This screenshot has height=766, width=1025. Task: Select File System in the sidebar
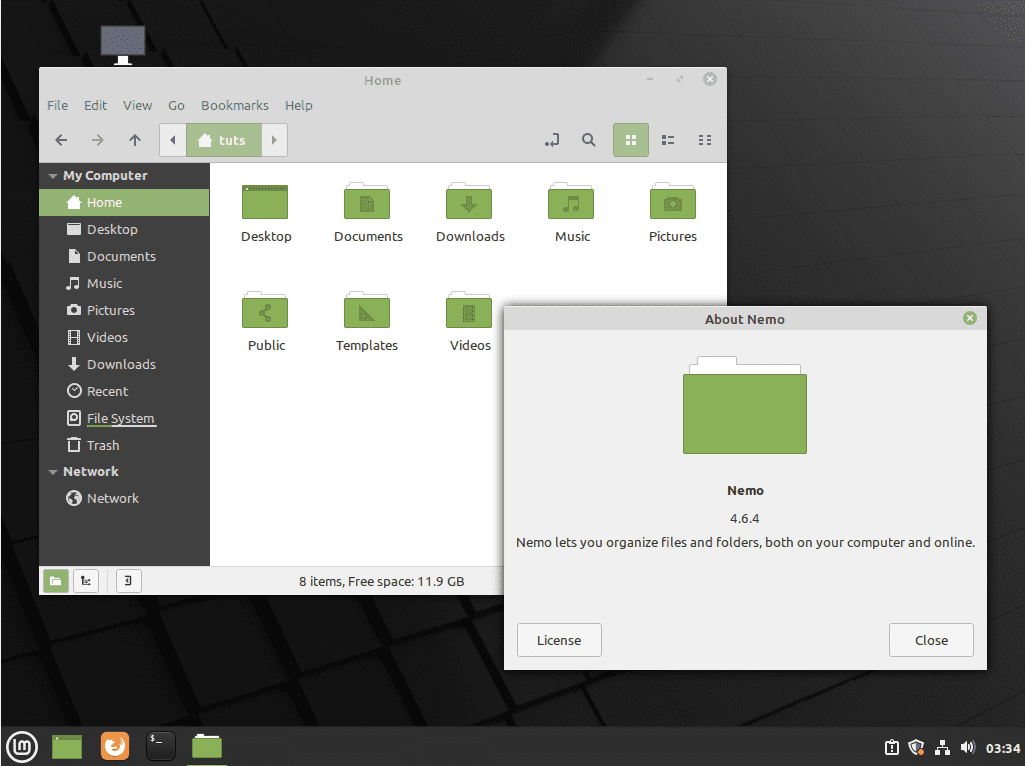pyautogui.click(x=119, y=418)
